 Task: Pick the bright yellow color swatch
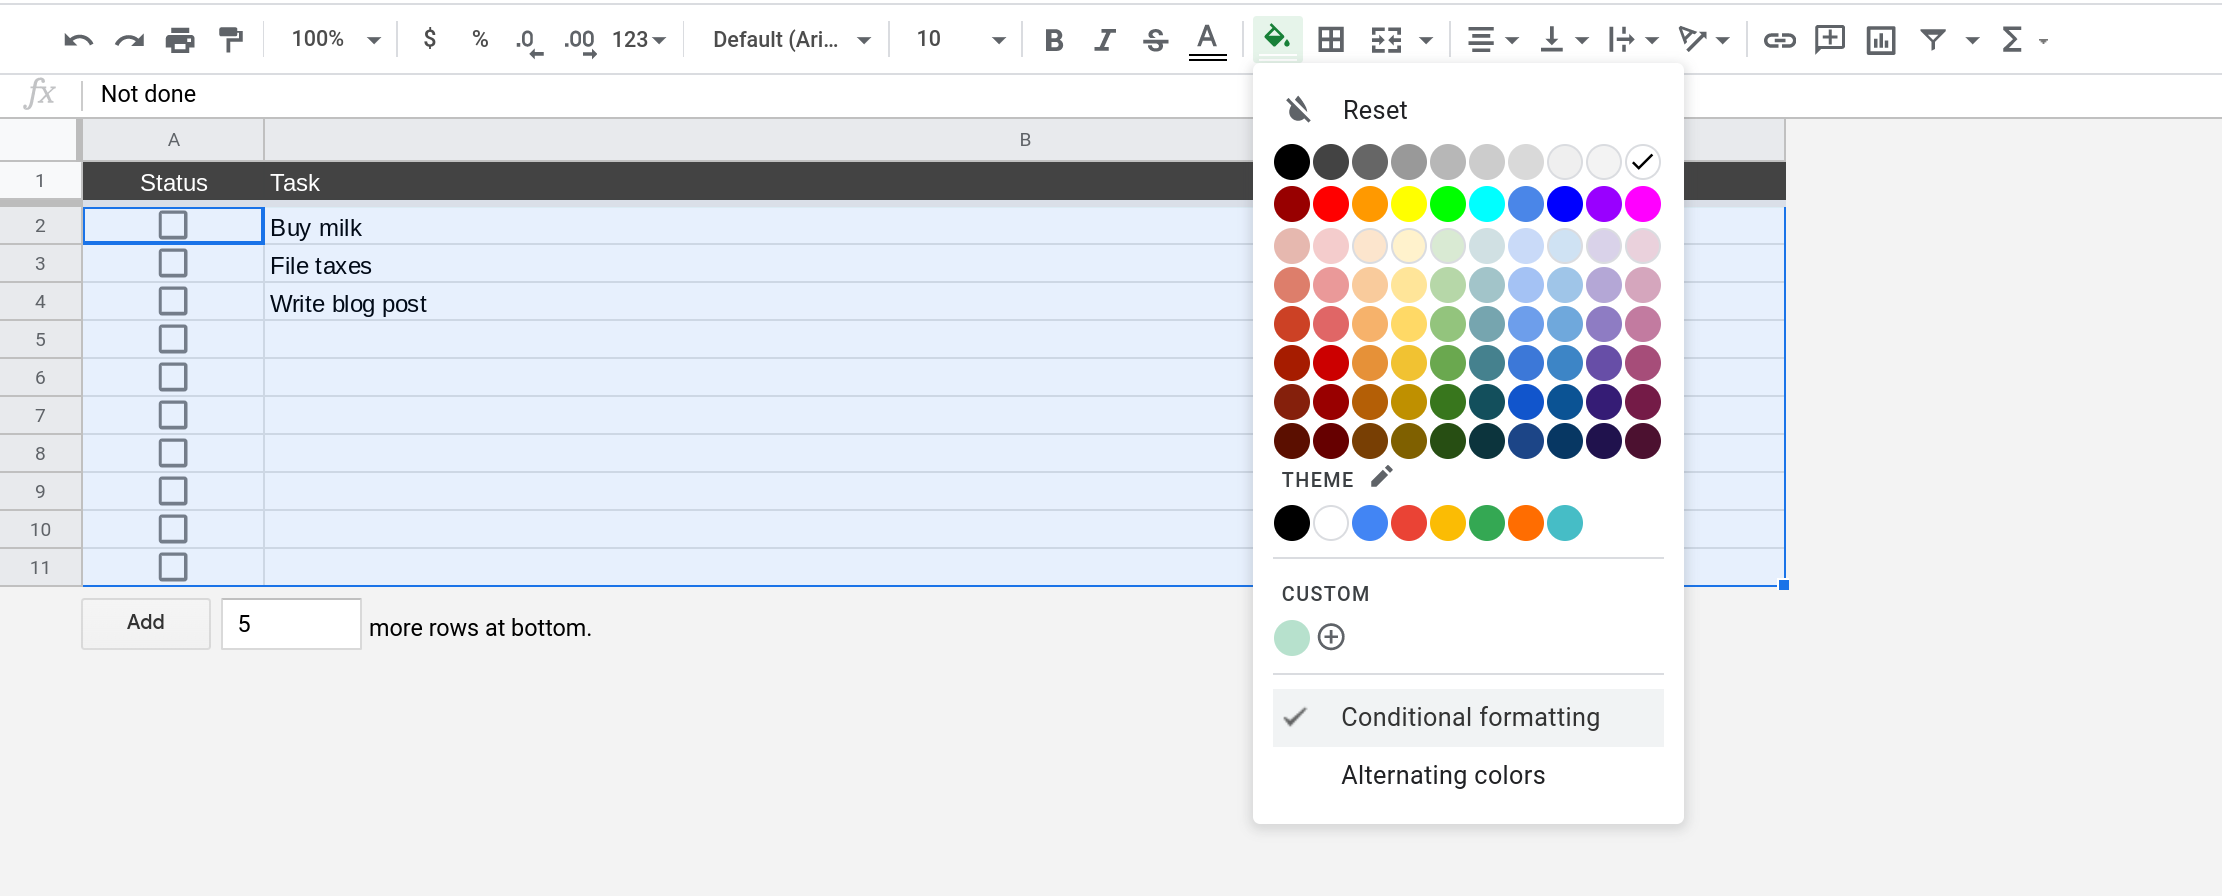1409,204
